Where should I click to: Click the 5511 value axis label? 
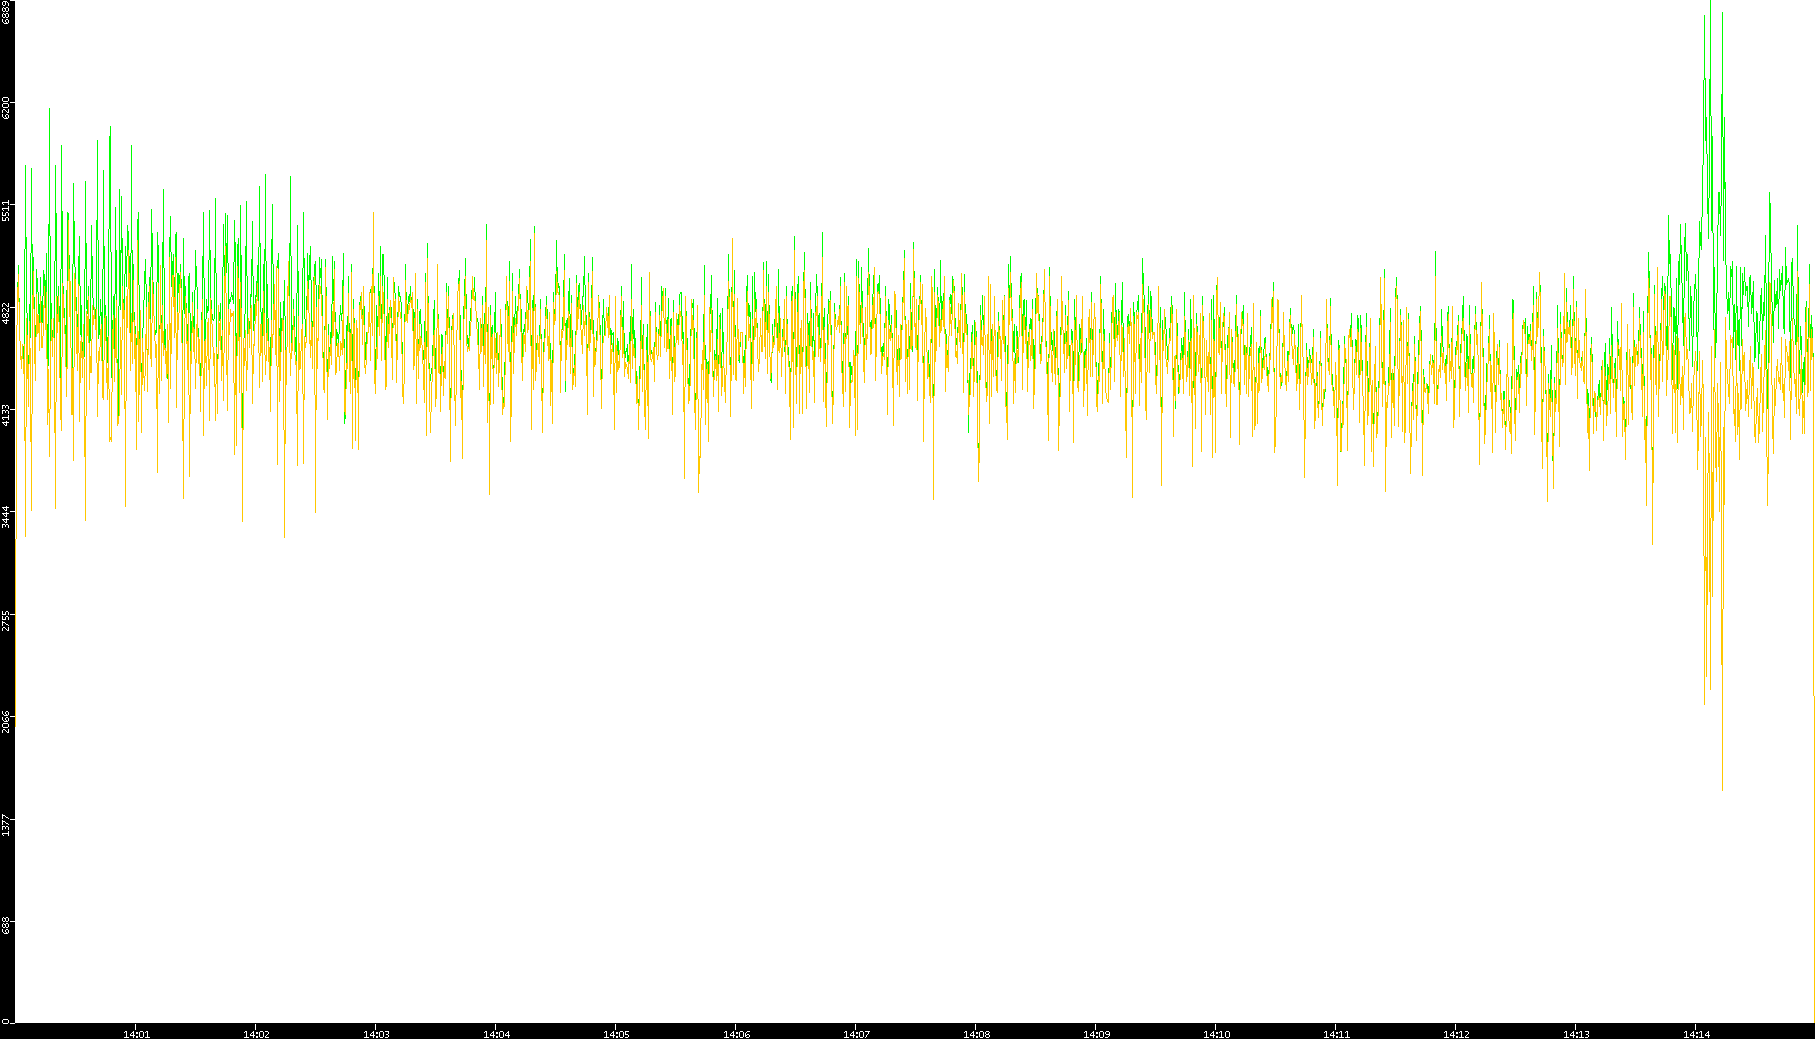click(x=7, y=210)
